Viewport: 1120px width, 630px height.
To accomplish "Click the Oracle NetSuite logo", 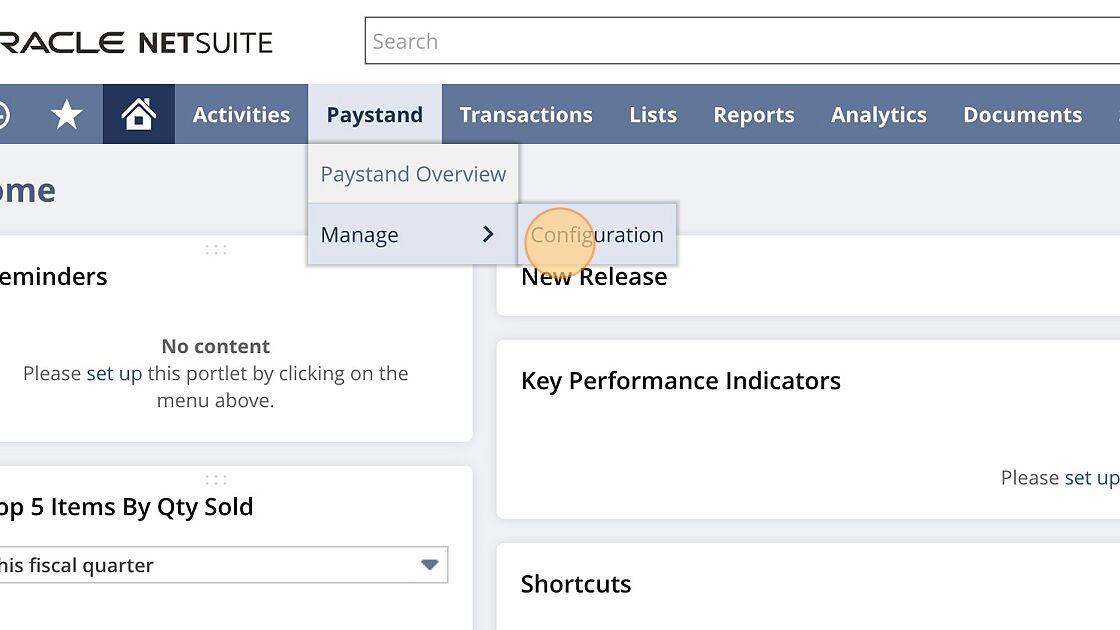I will (x=136, y=43).
